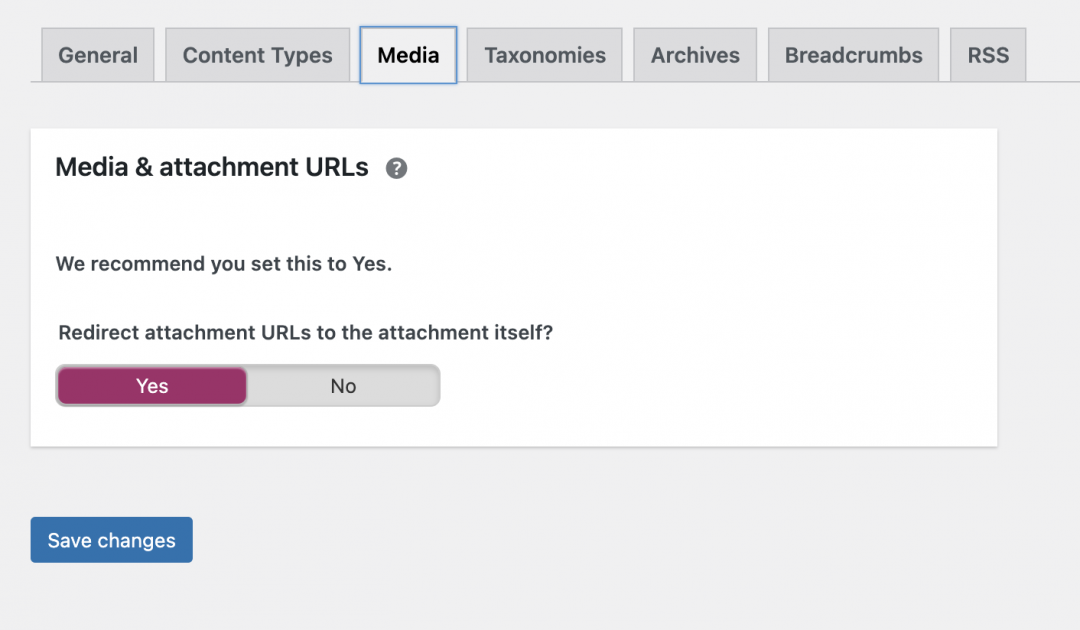This screenshot has width=1080, height=630.
Task: View RSS feed settings
Action: click(988, 55)
